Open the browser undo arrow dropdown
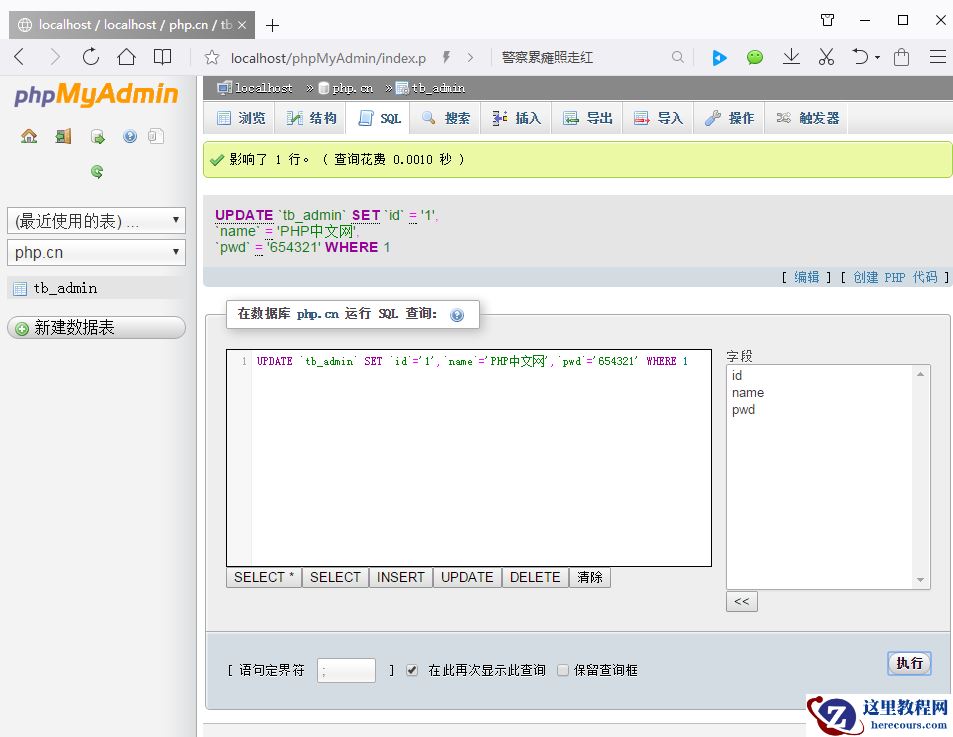Image resolution: width=953 pixels, height=737 pixels. [878, 57]
